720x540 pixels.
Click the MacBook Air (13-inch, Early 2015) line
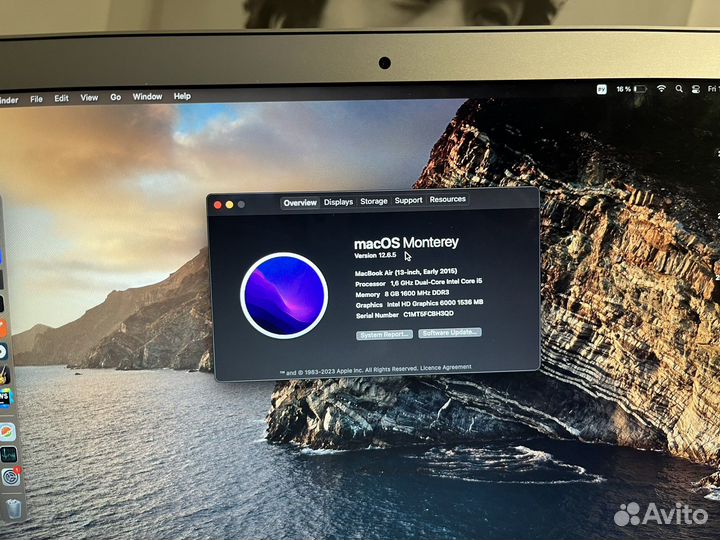coord(406,272)
